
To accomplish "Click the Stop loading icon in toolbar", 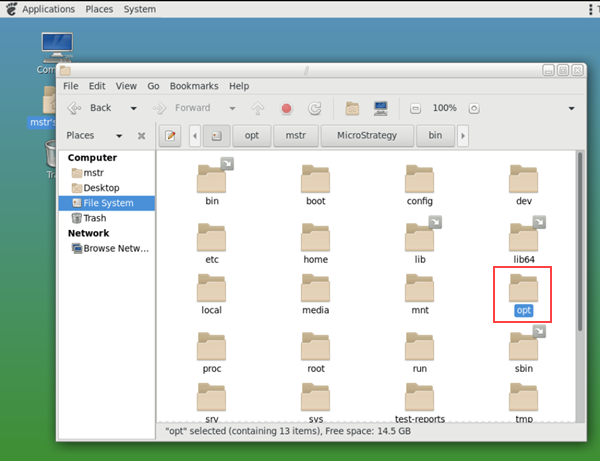I will click(286, 108).
